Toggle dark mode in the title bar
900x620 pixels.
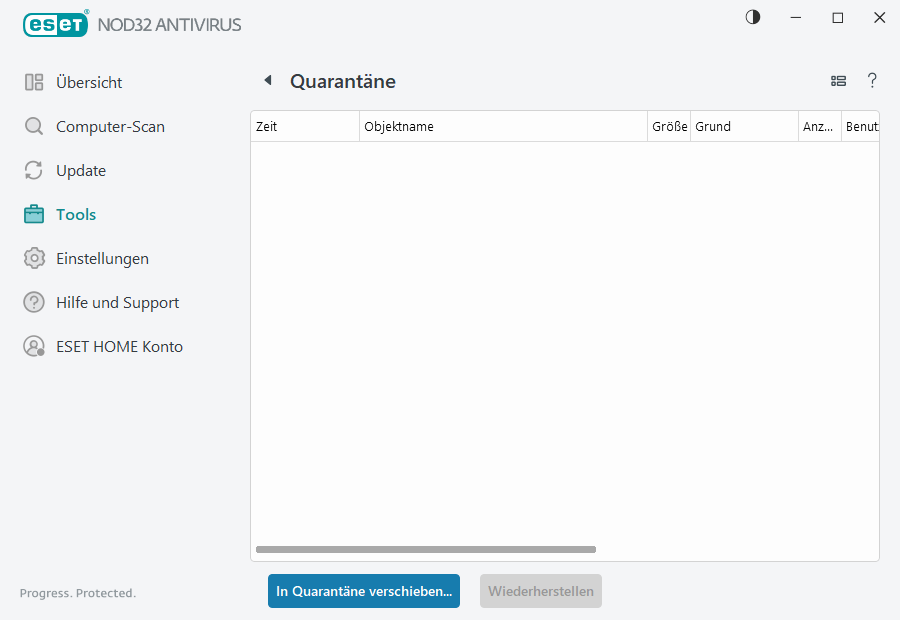752,17
